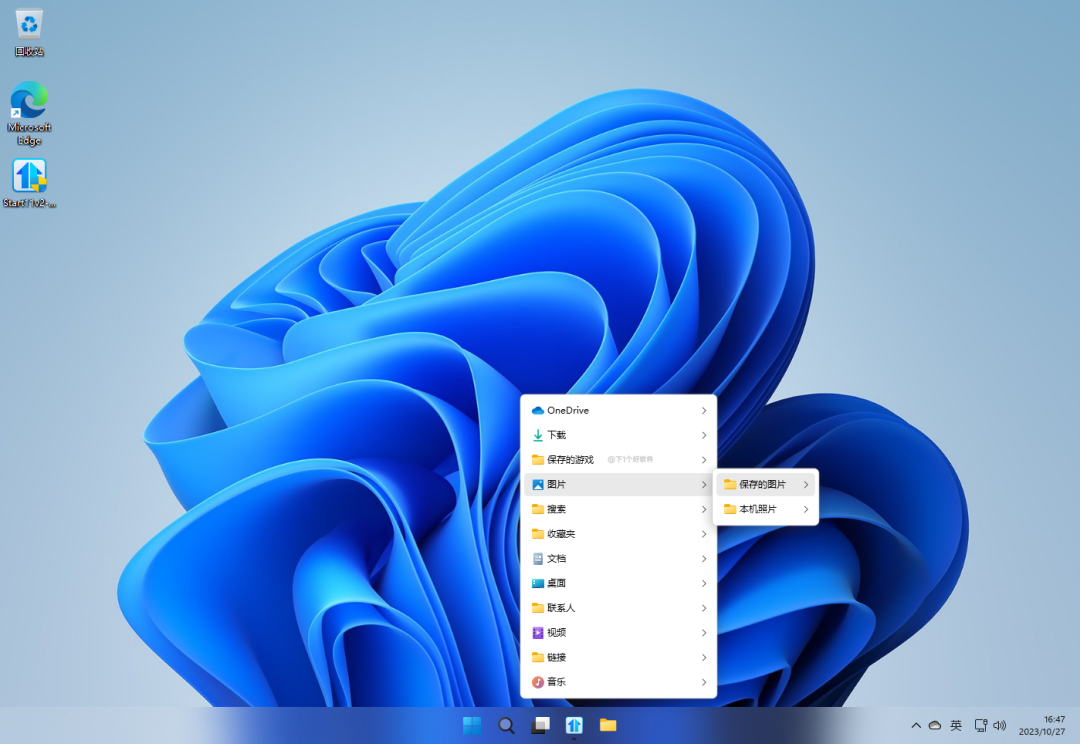The image size is (1080, 744).
Task: Toggle the 英 input language indicator
Action: coord(956,725)
